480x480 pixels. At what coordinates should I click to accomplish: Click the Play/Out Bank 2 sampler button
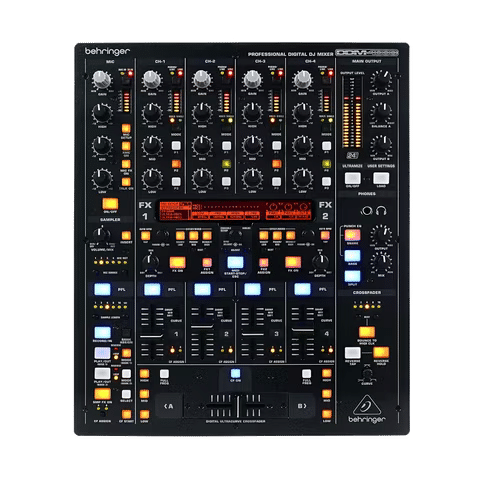pos(102,374)
